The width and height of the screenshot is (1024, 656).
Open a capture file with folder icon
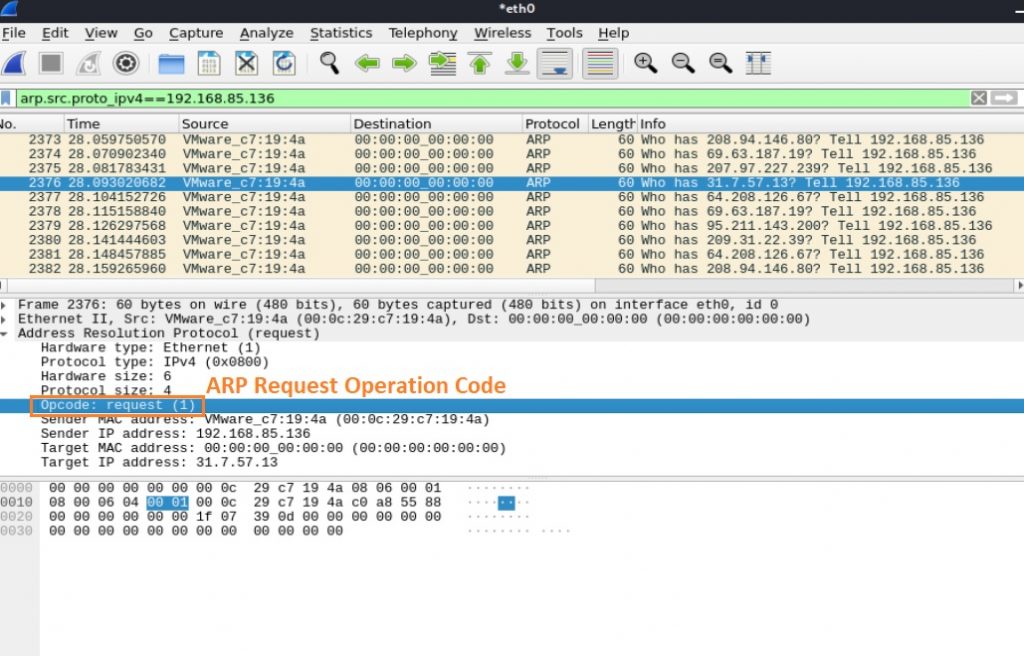coord(171,64)
